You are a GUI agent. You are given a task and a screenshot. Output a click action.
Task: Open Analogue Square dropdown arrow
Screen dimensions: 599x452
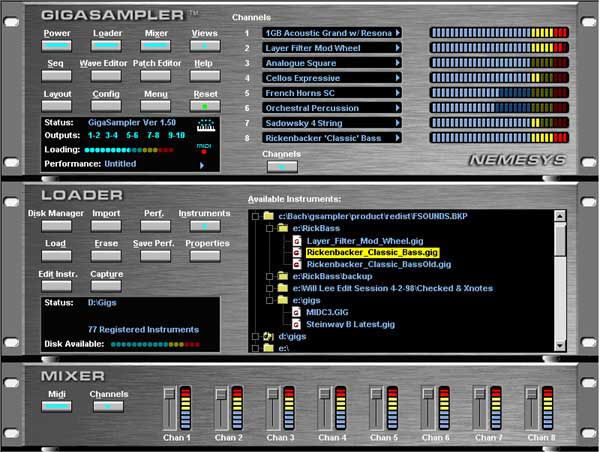point(397,63)
